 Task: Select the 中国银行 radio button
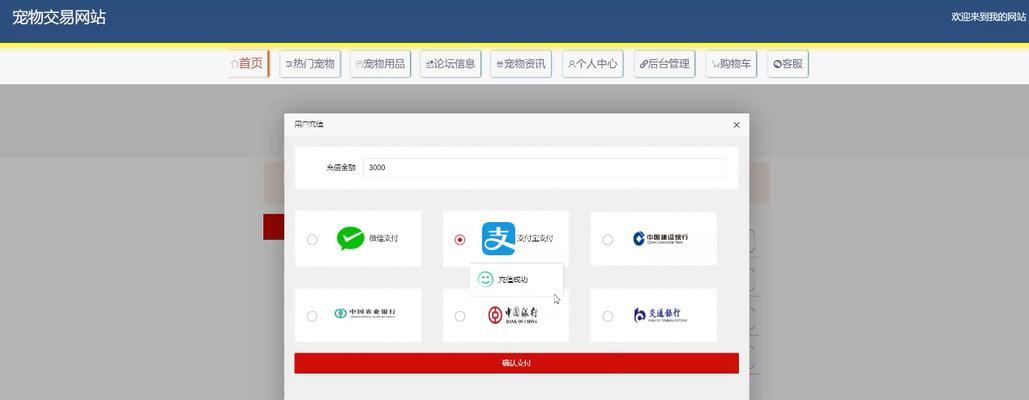(x=460, y=316)
